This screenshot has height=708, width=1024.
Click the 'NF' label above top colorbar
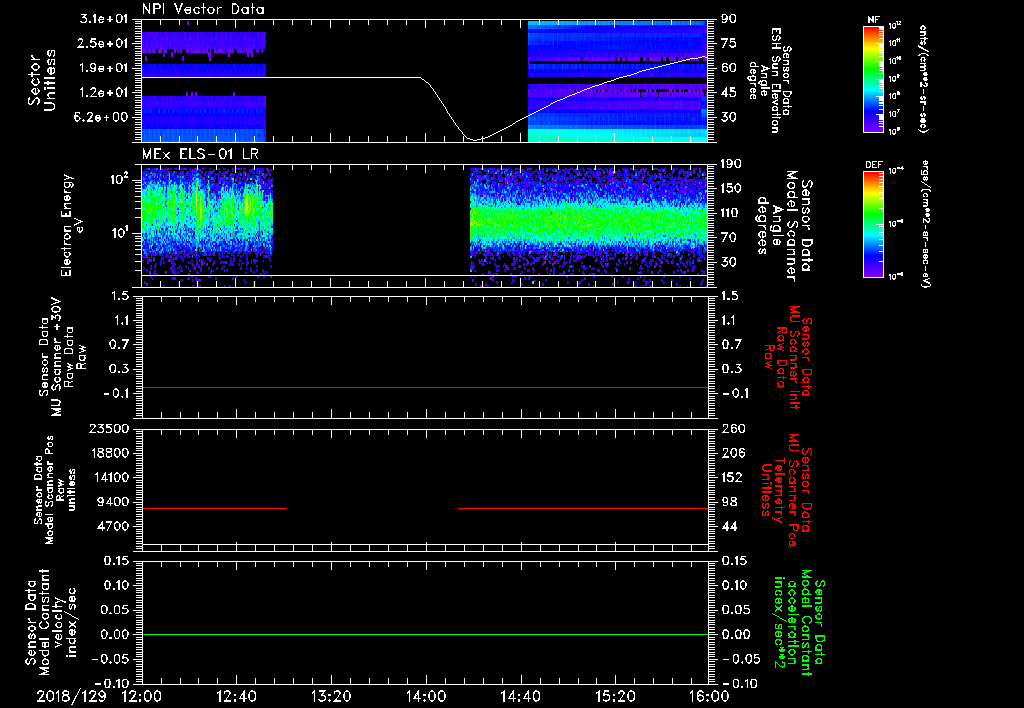(874, 20)
